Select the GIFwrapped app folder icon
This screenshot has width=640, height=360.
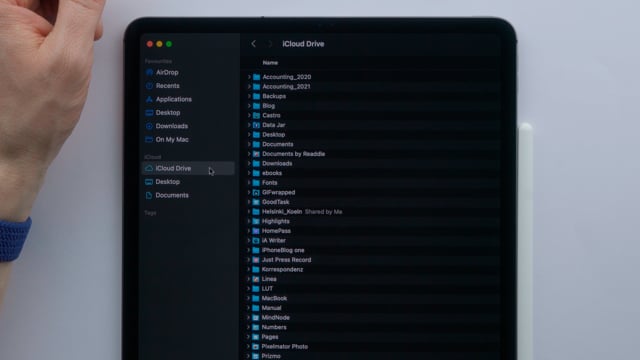coord(256,192)
